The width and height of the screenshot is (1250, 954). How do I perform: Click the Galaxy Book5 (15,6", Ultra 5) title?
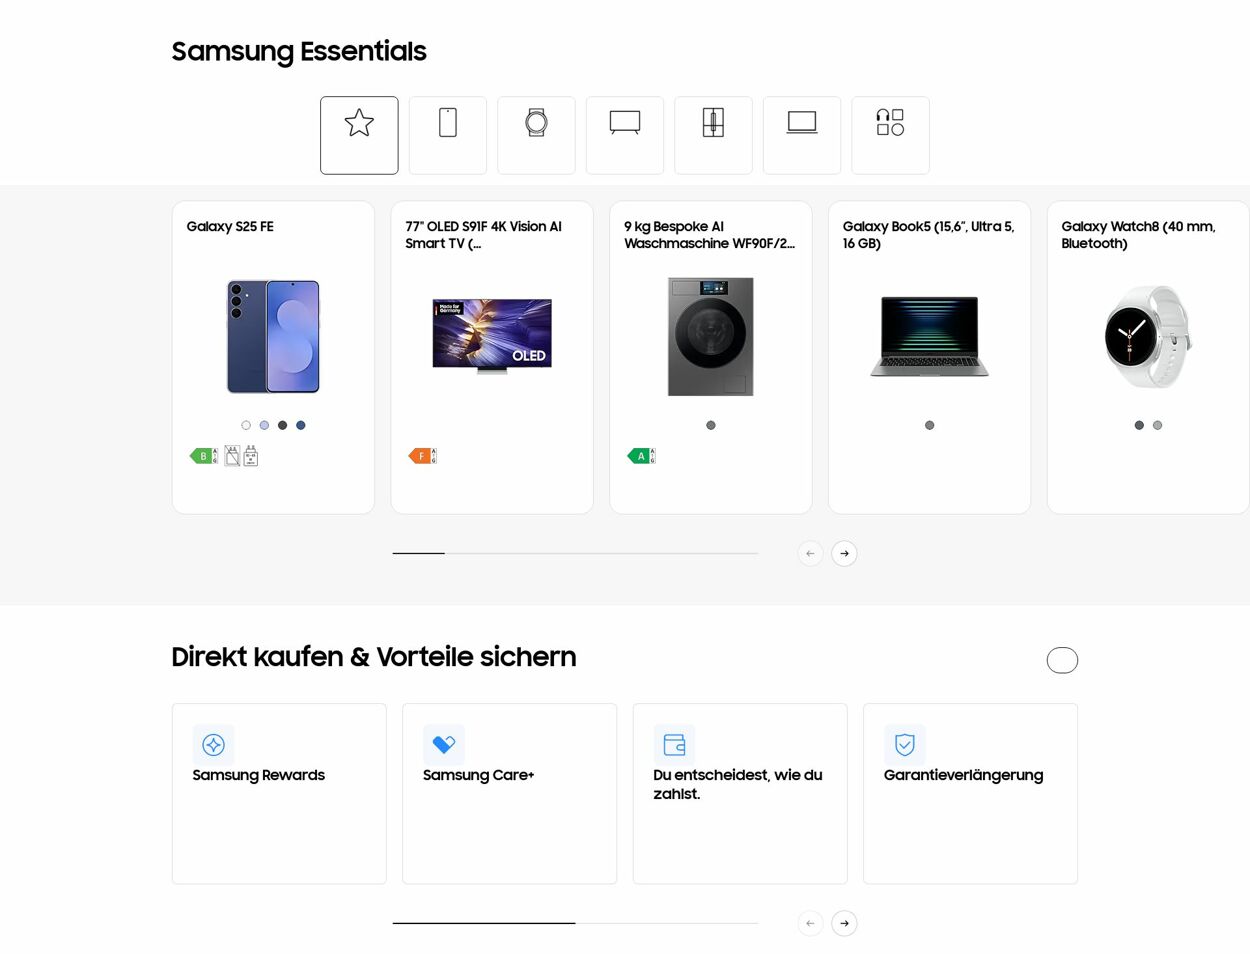[x=928, y=235]
